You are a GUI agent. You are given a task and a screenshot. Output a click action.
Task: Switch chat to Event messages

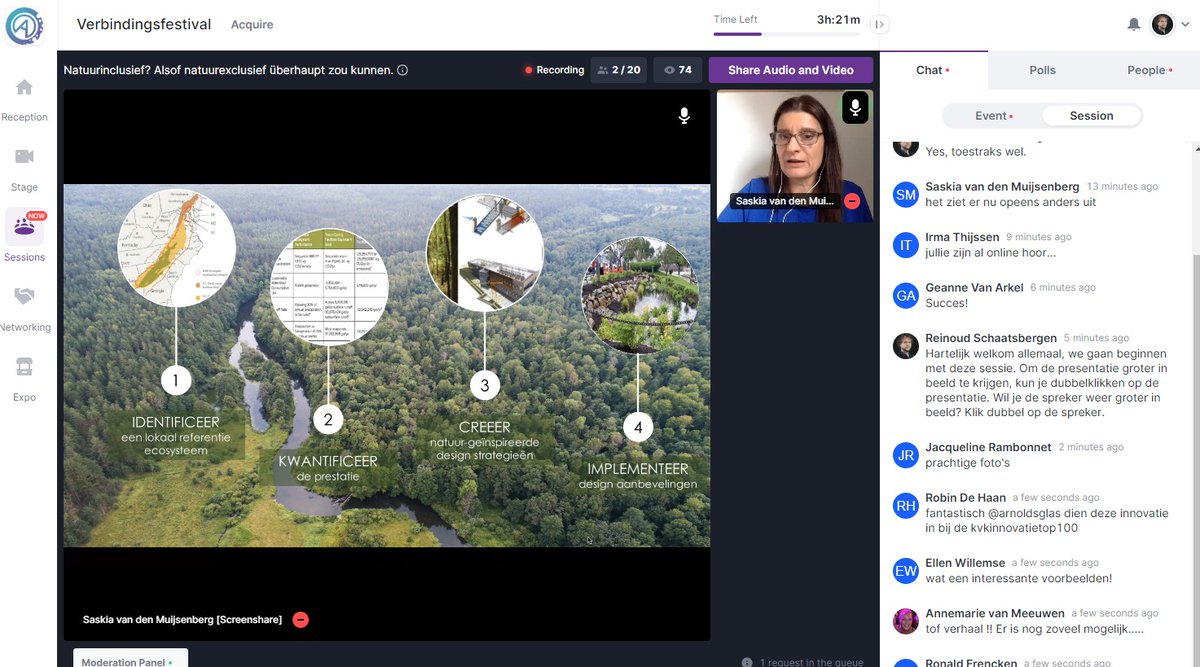tap(990, 115)
